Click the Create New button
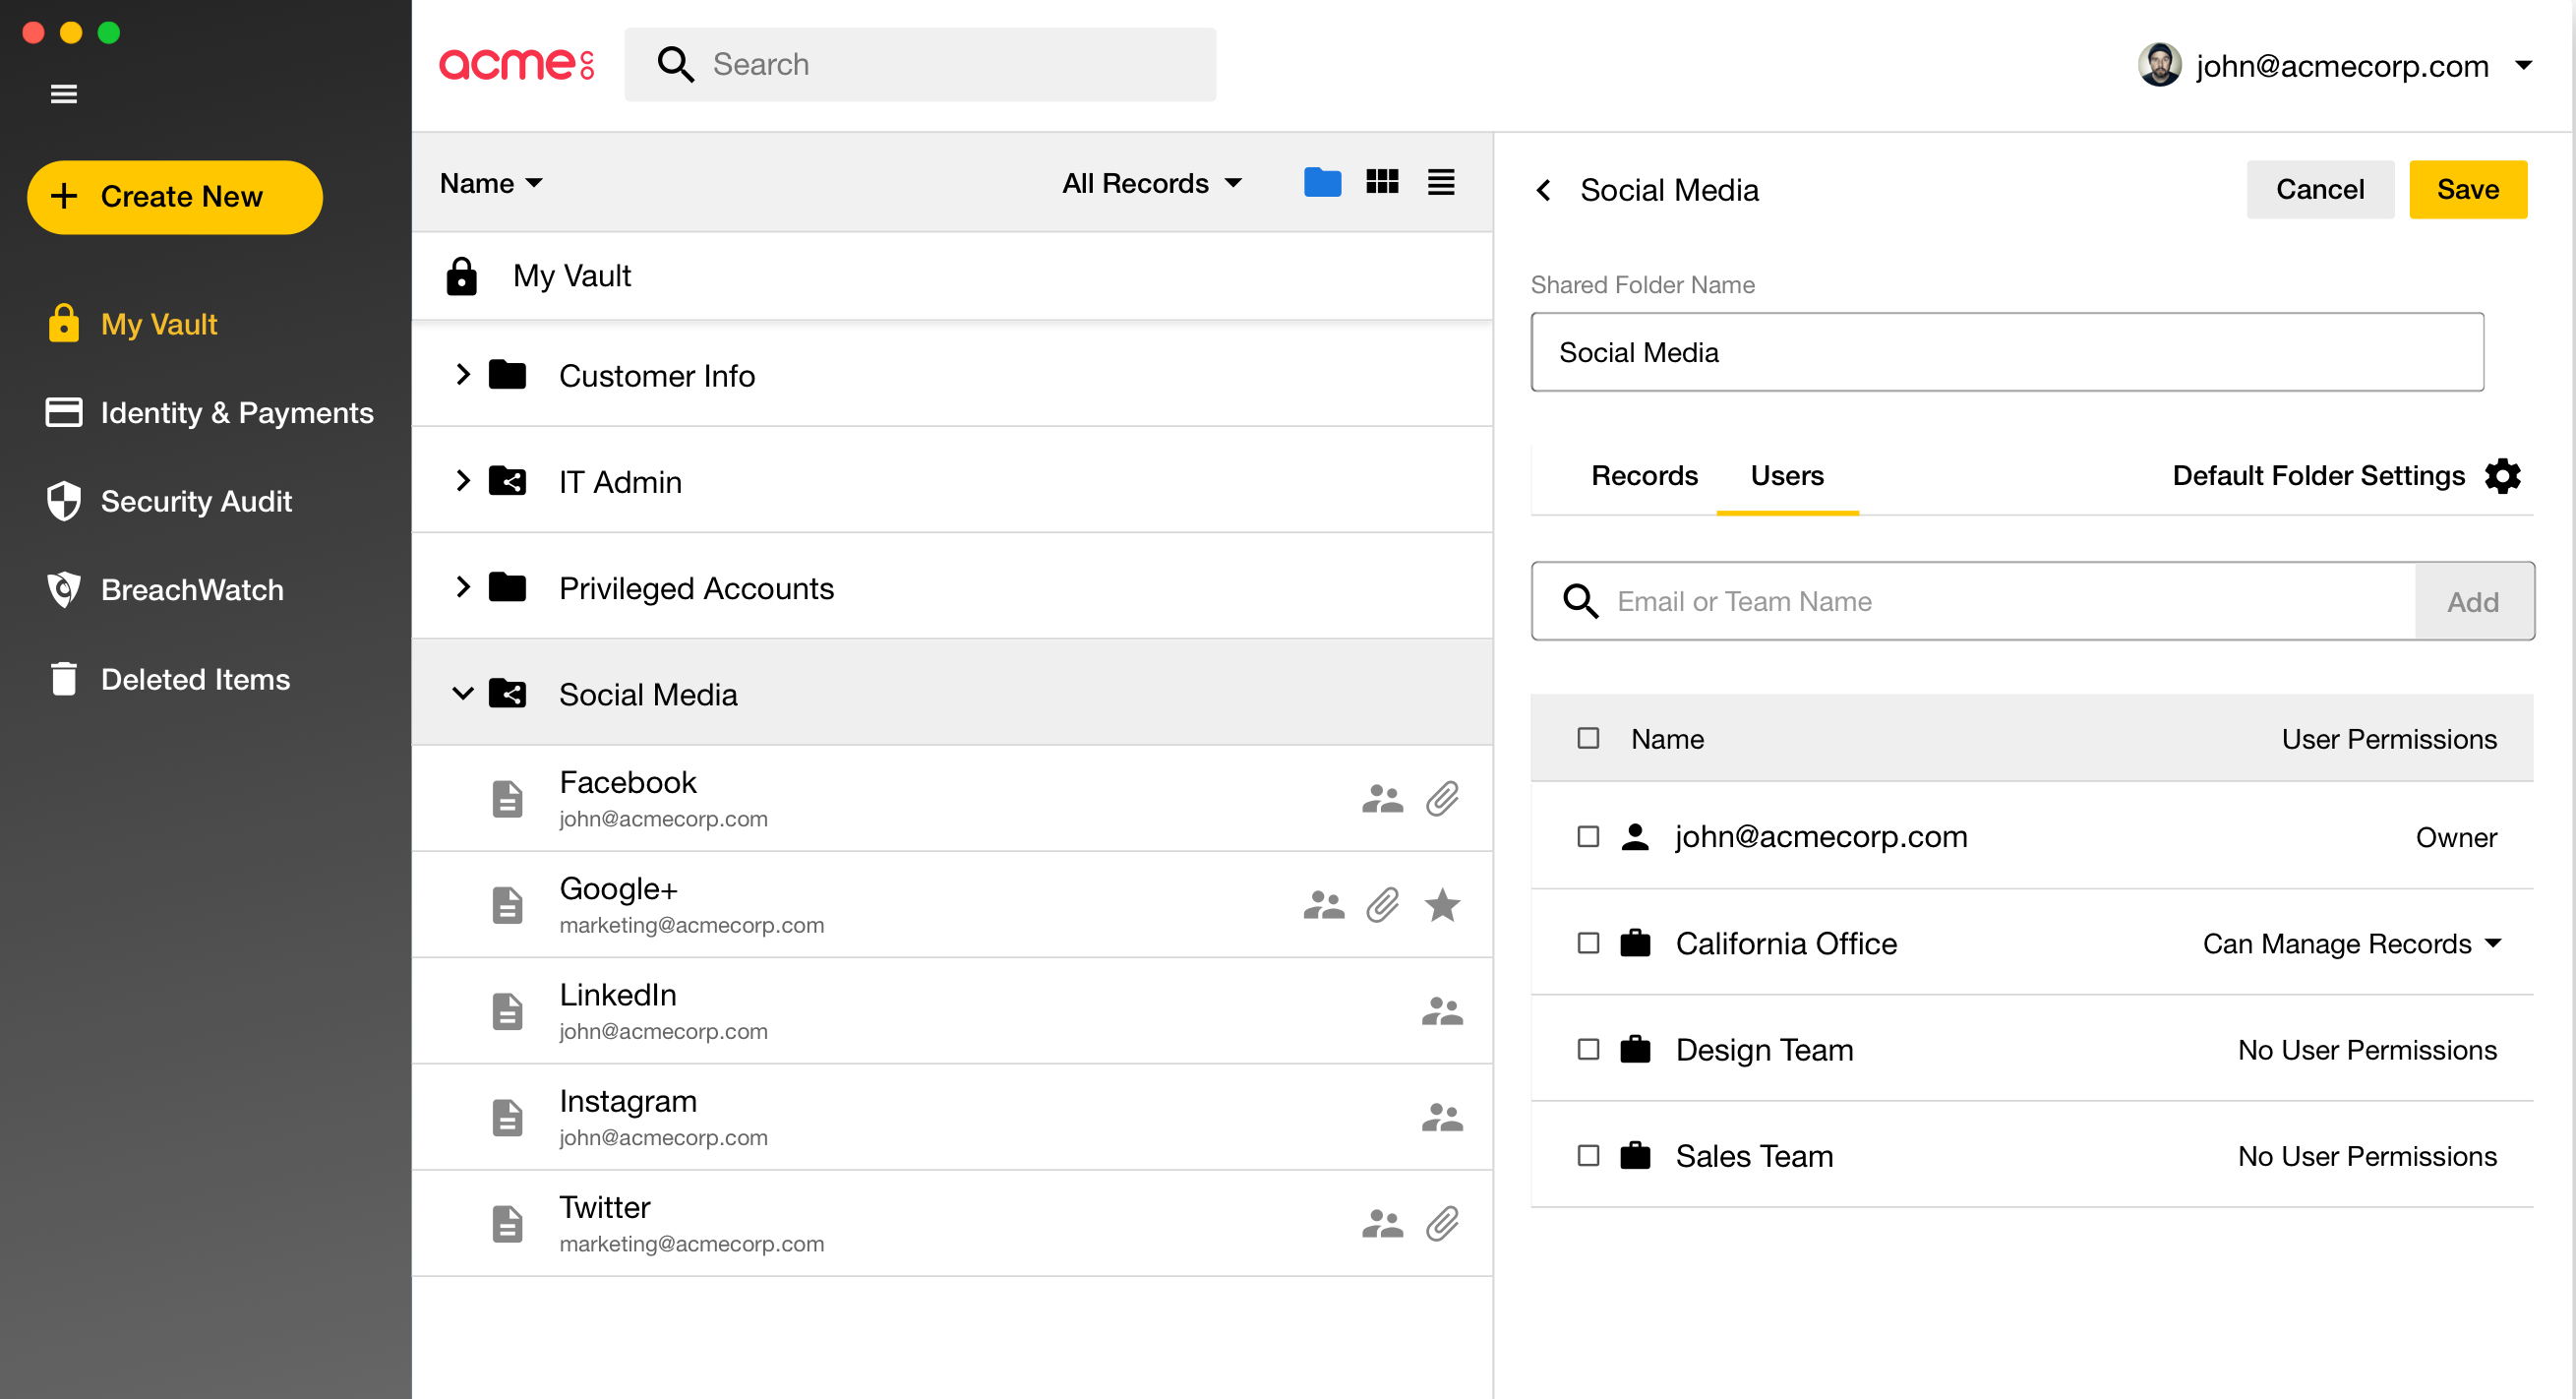This screenshot has height=1399, width=2576. pos(175,197)
